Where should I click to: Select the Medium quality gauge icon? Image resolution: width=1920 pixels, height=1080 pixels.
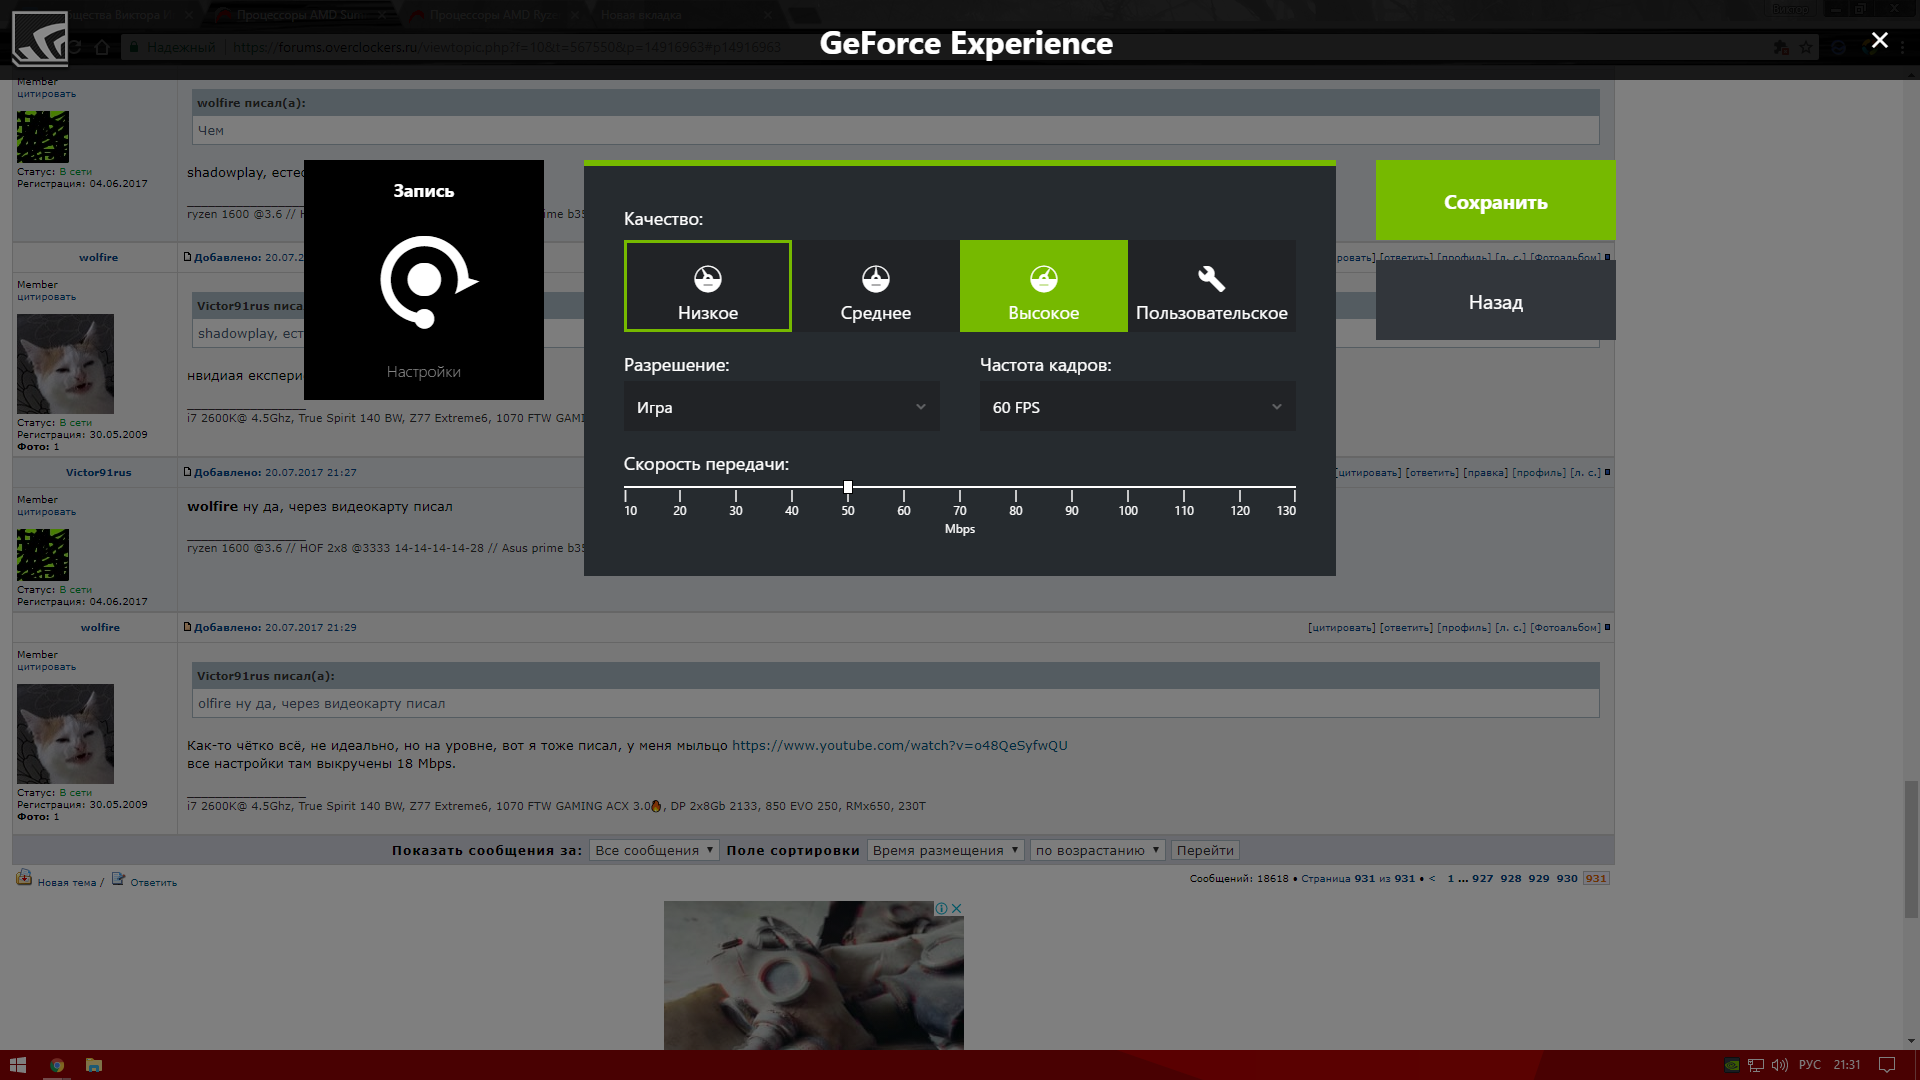(x=875, y=278)
